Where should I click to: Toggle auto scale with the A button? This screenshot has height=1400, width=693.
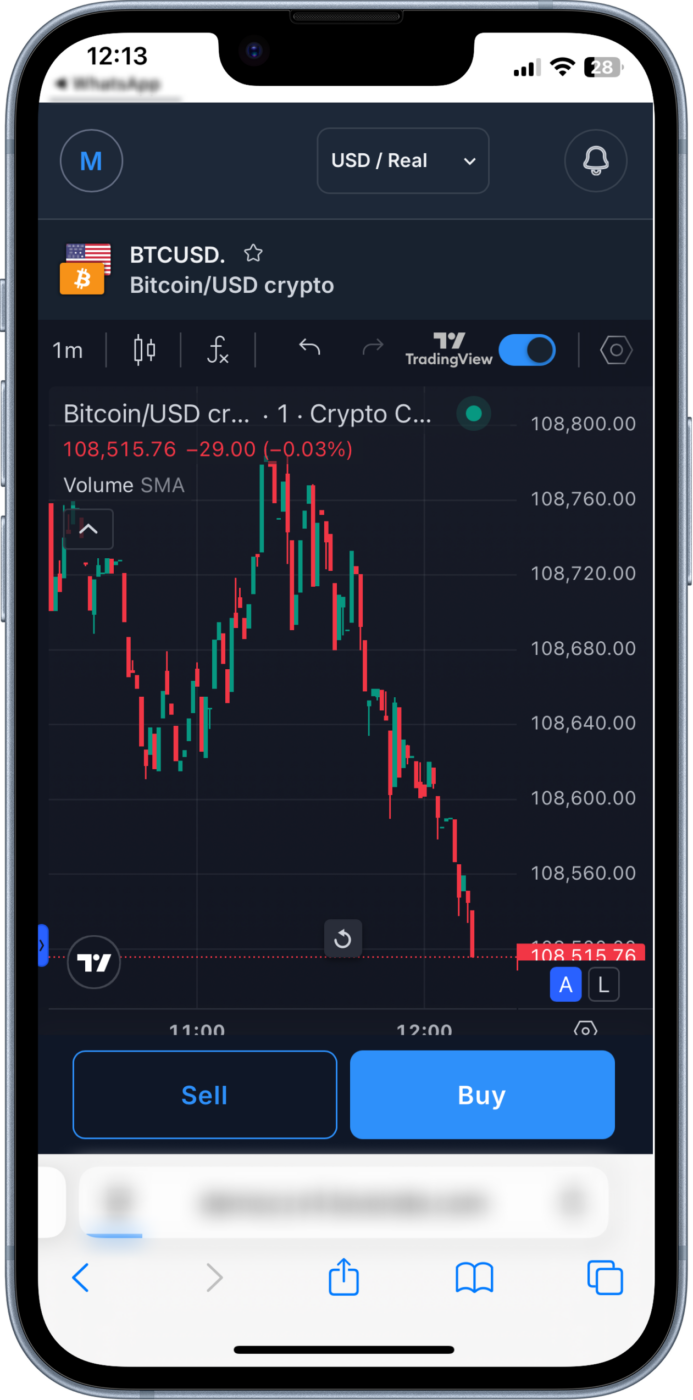tap(565, 985)
